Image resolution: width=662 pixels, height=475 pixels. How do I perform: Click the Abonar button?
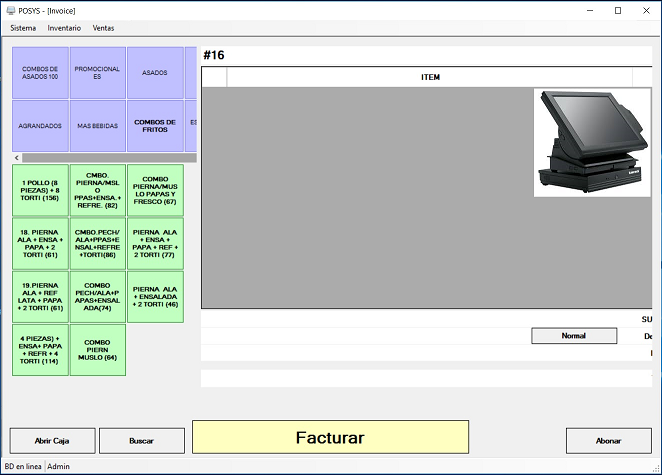click(x=608, y=440)
